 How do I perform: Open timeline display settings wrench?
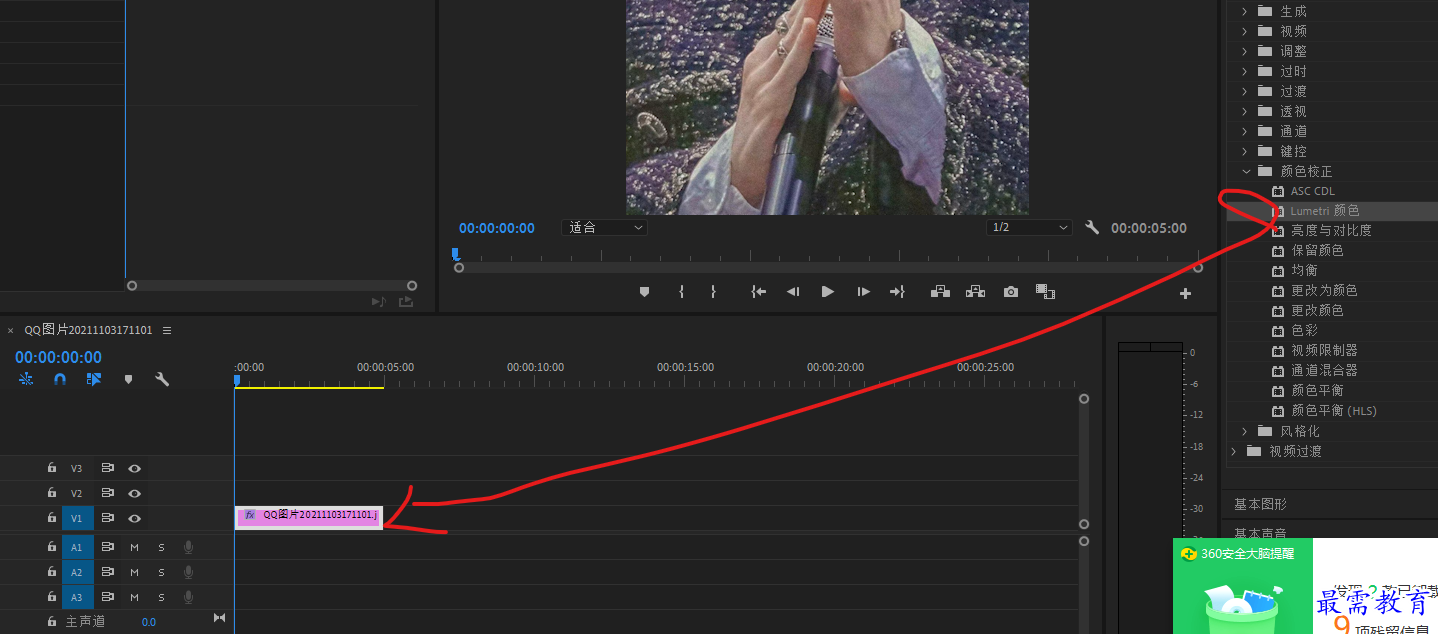click(x=162, y=380)
